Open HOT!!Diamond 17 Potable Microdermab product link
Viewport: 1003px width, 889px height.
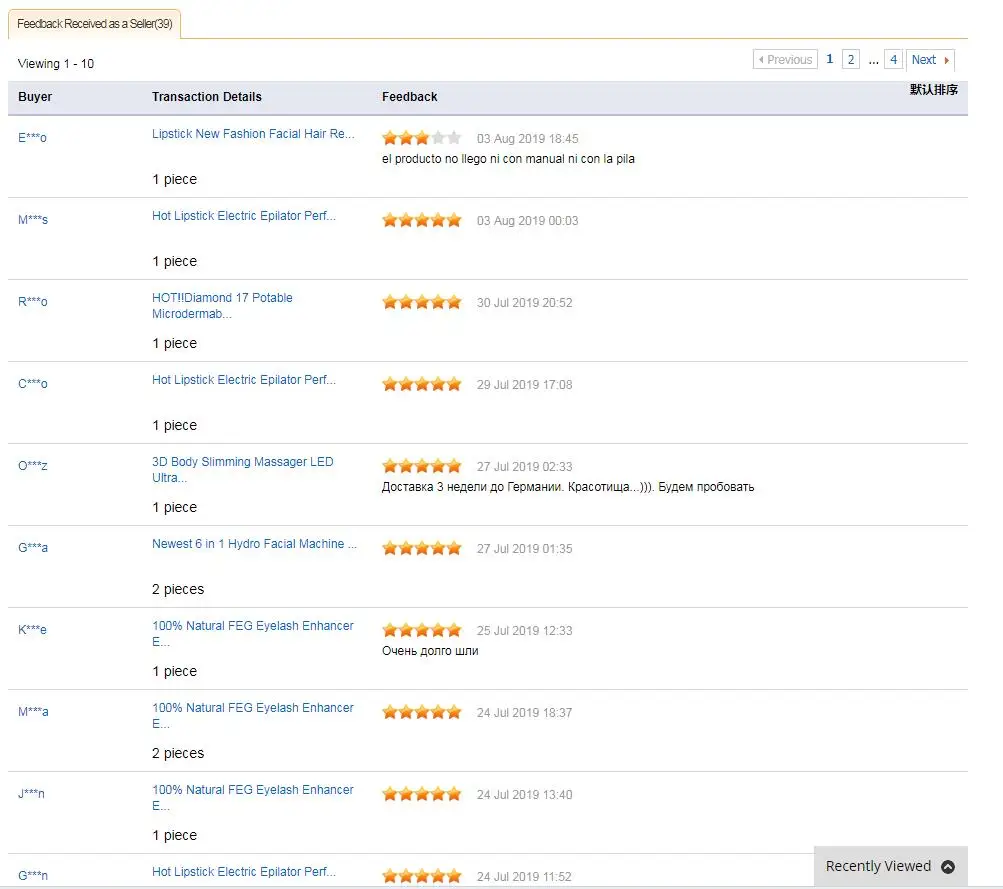point(222,306)
